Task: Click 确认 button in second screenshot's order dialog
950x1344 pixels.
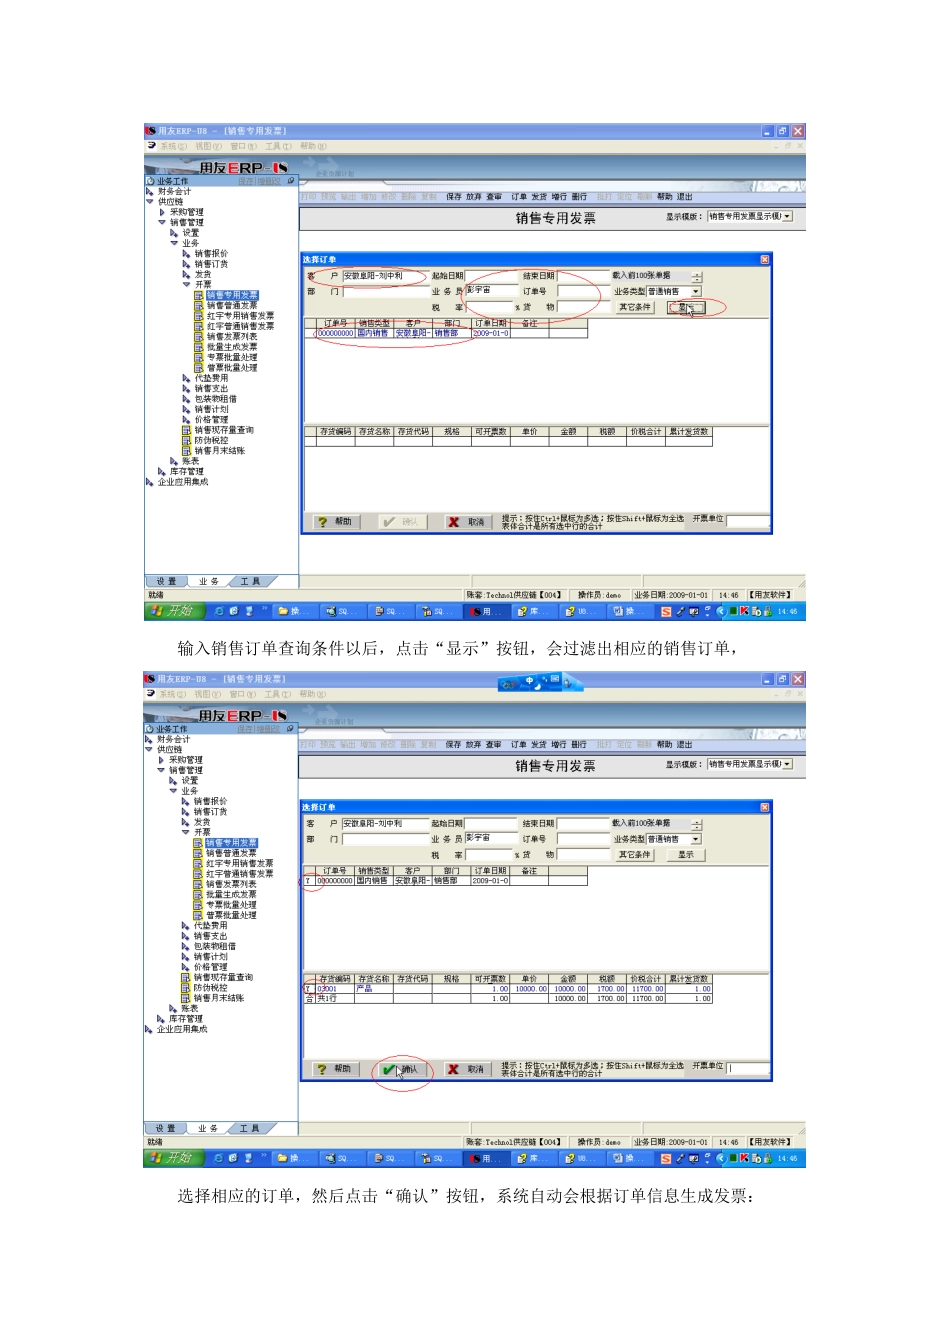Action: [402, 1069]
